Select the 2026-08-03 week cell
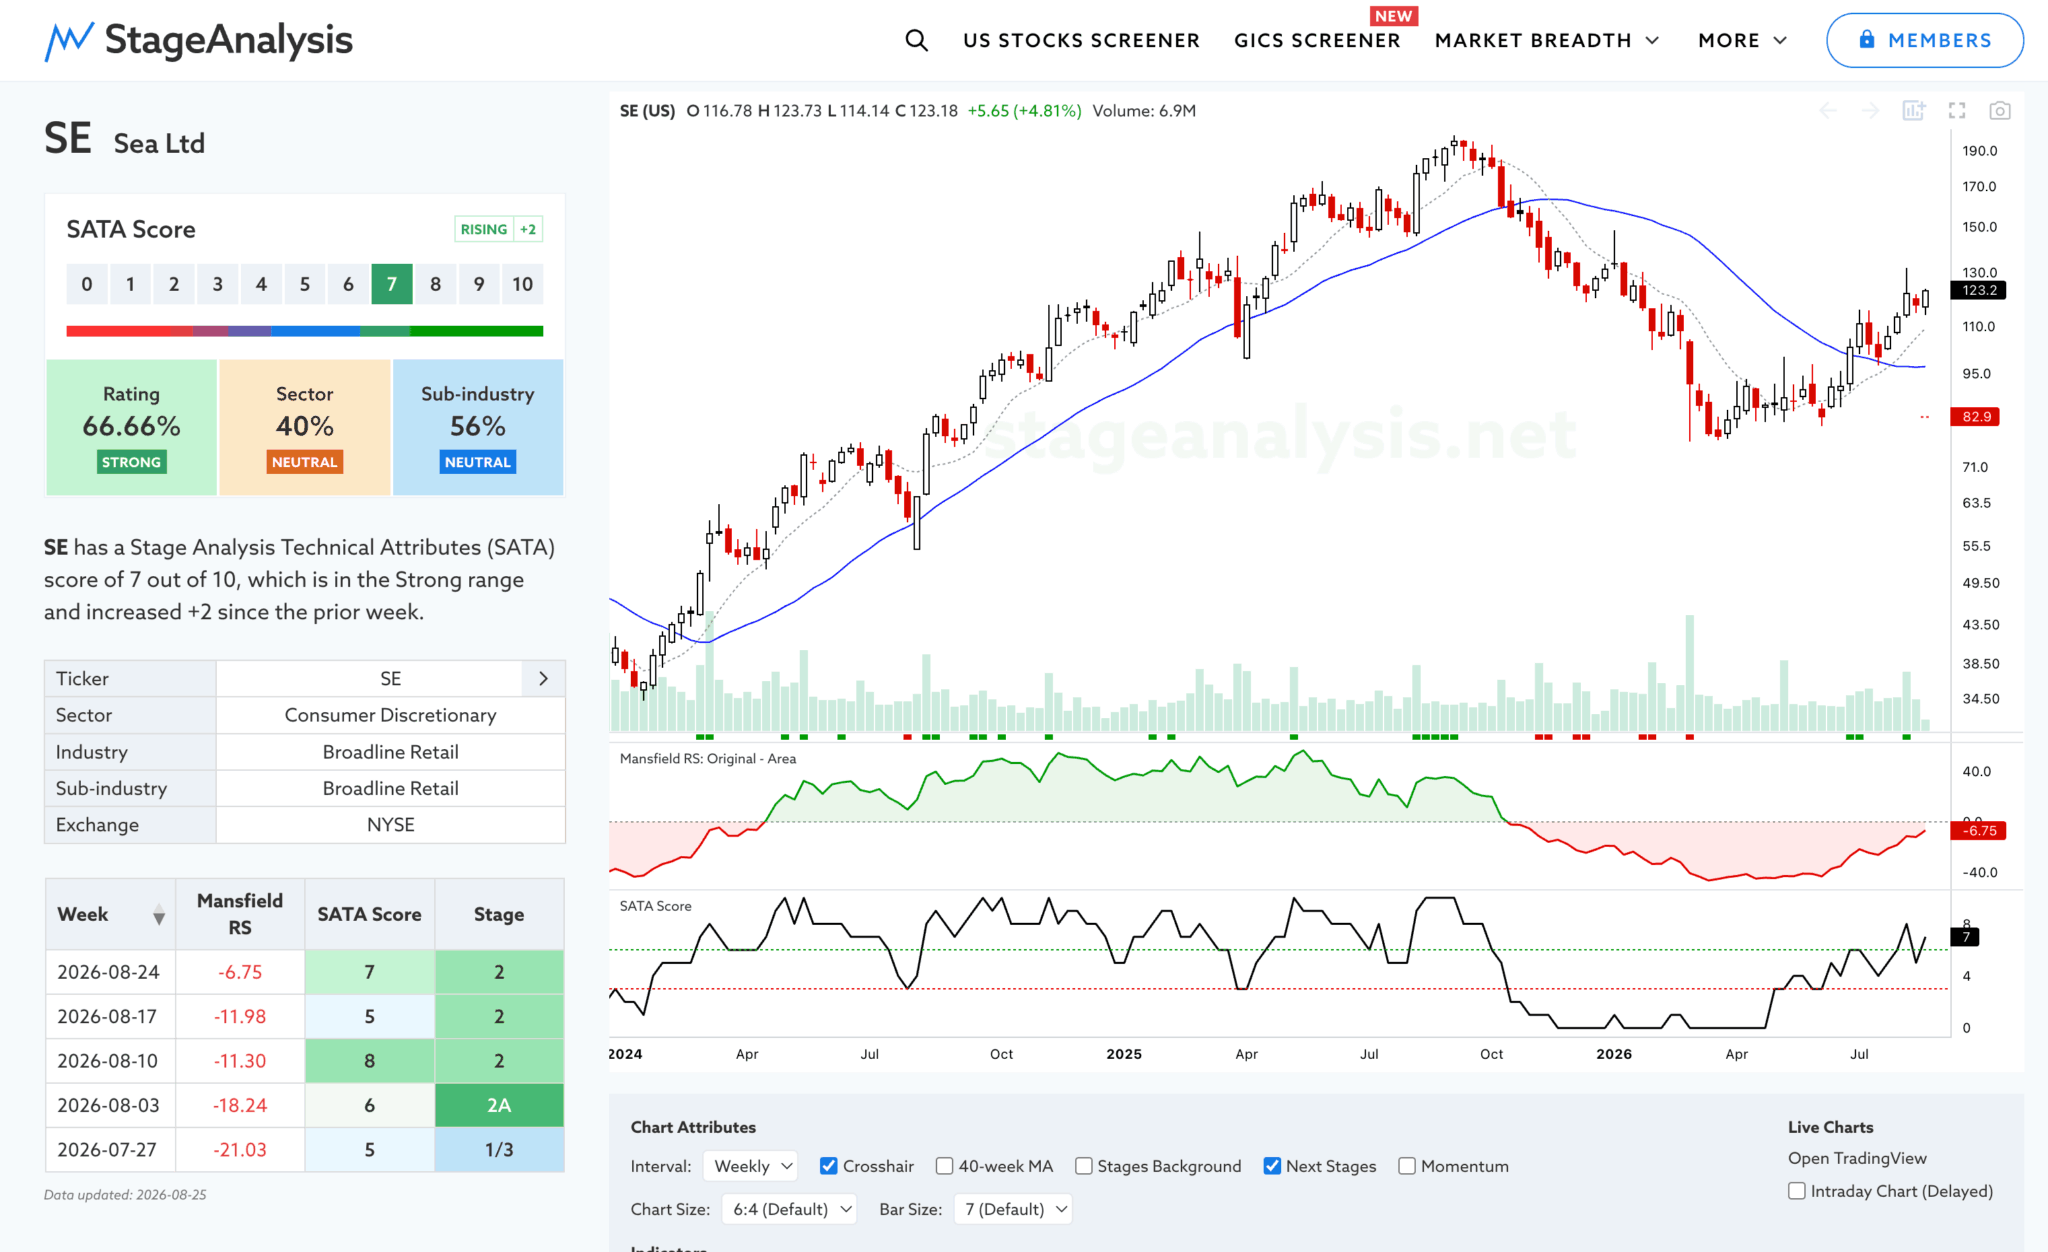Screen dimensions: 2048x1252 (109, 1105)
